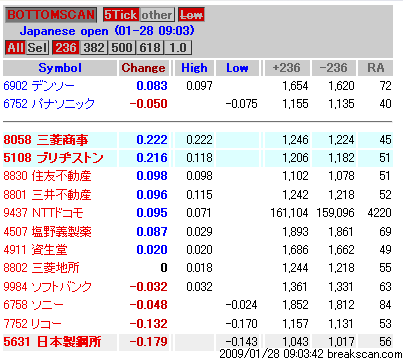Choose the Sel filter
The image size is (403, 360).
coord(37,48)
